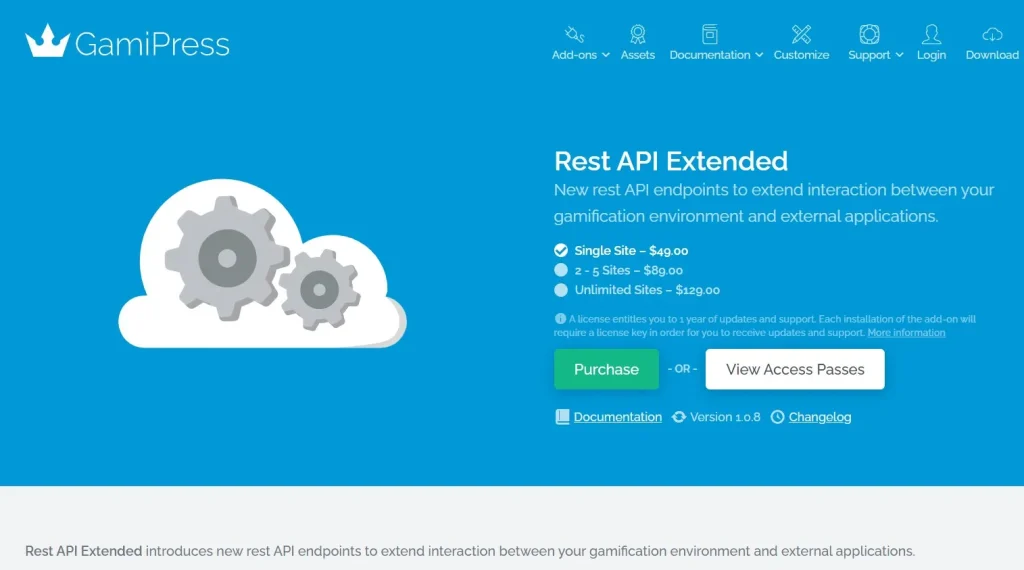Screen dimensions: 1024x570
Task: Click the Rest API Extended heading
Action: tap(671, 161)
